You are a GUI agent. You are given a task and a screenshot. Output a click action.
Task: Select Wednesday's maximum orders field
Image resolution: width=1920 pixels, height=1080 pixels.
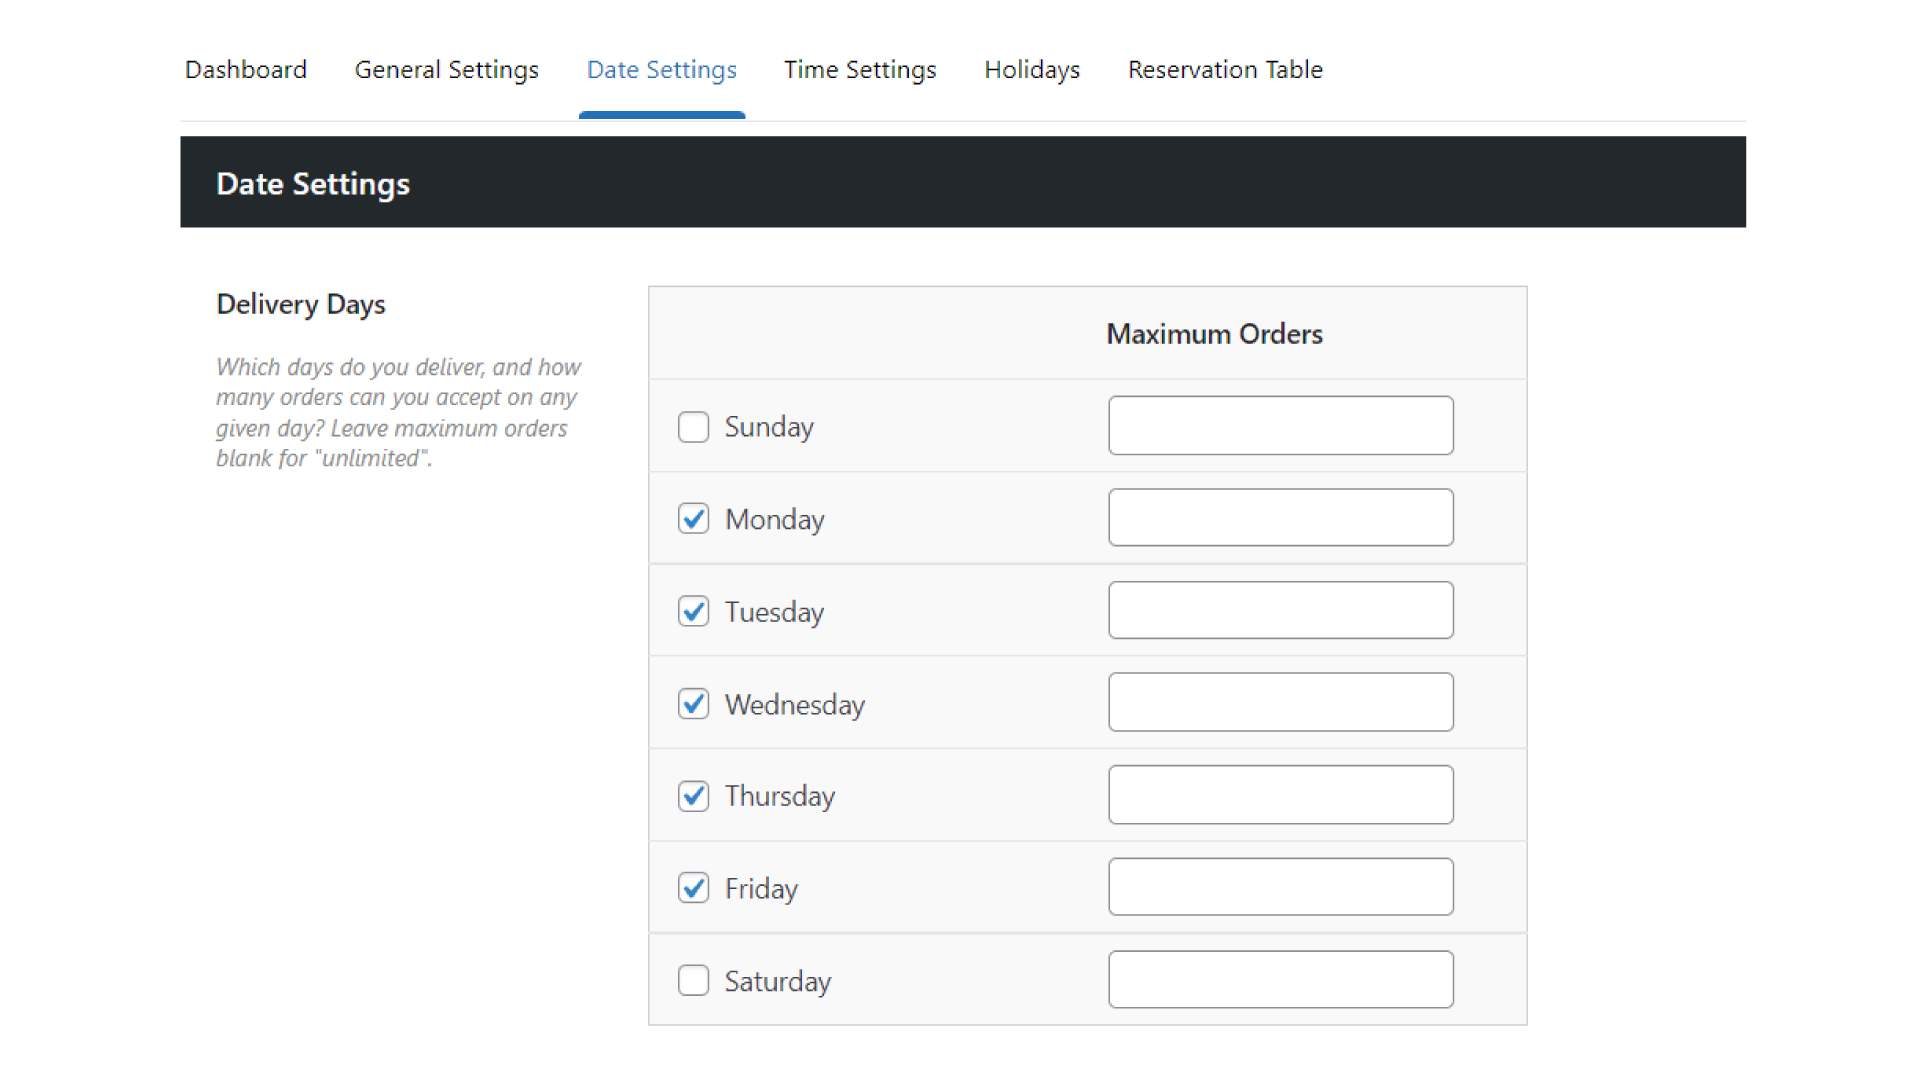(1280, 702)
